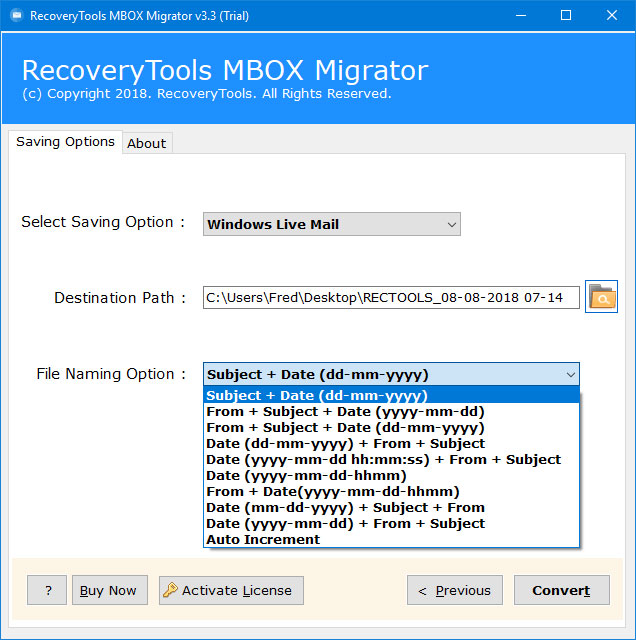
Task: Choose "Subject + Date (dd-mm-yyyy)" in the list
Action: coord(391,395)
